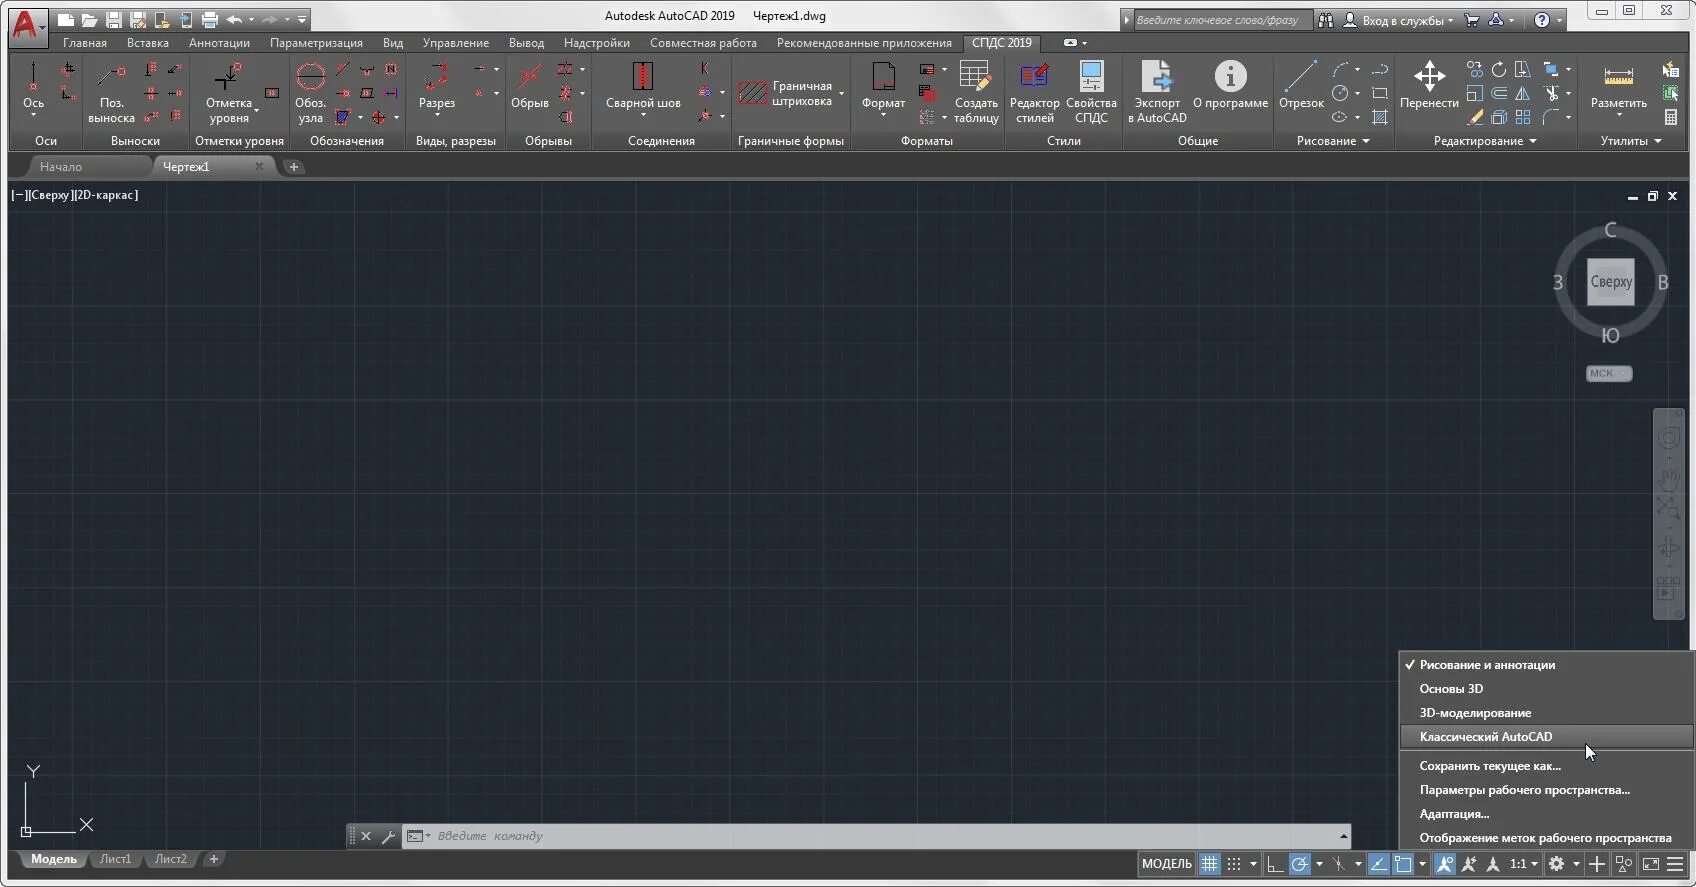Switch to the Главная ribbon tab
The height and width of the screenshot is (887, 1696).
point(85,43)
